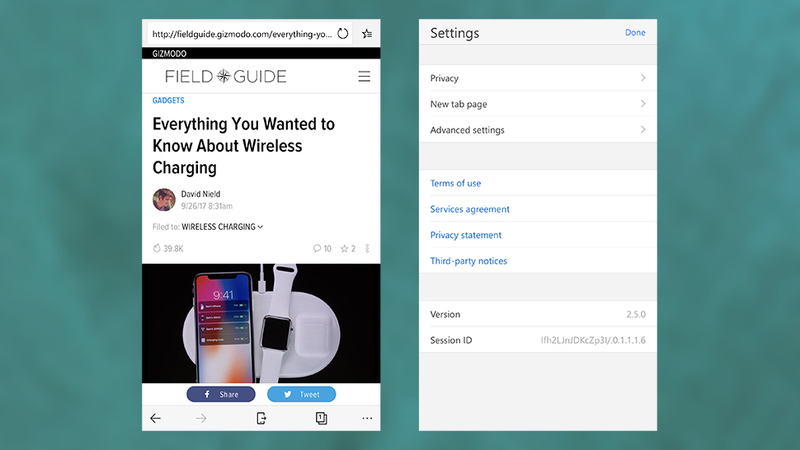Click the flame views count 39.8K
800x450 pixels.
168,248
